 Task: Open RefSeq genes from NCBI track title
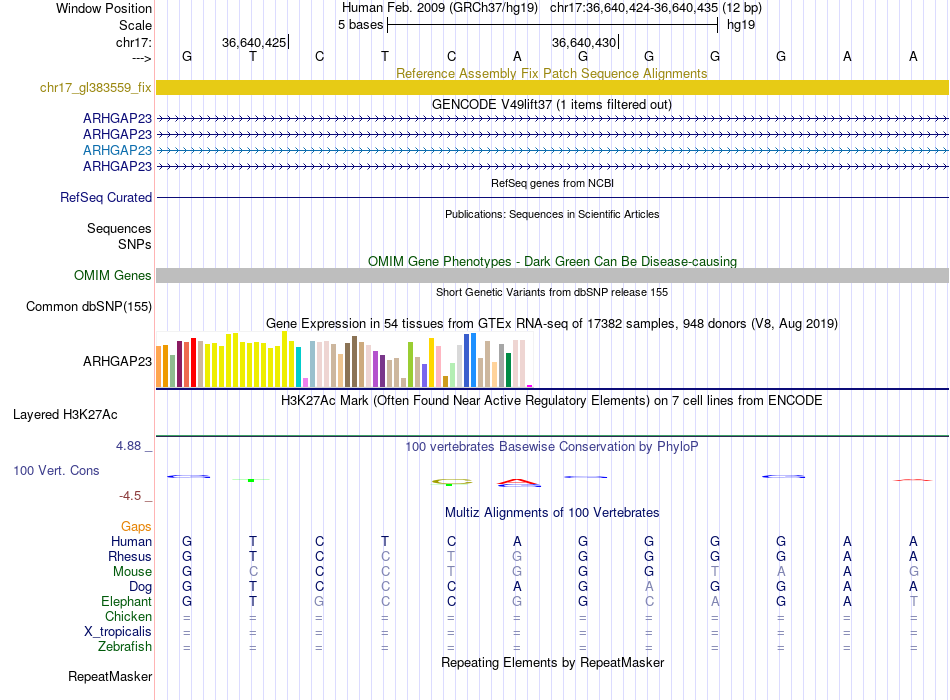552,183
